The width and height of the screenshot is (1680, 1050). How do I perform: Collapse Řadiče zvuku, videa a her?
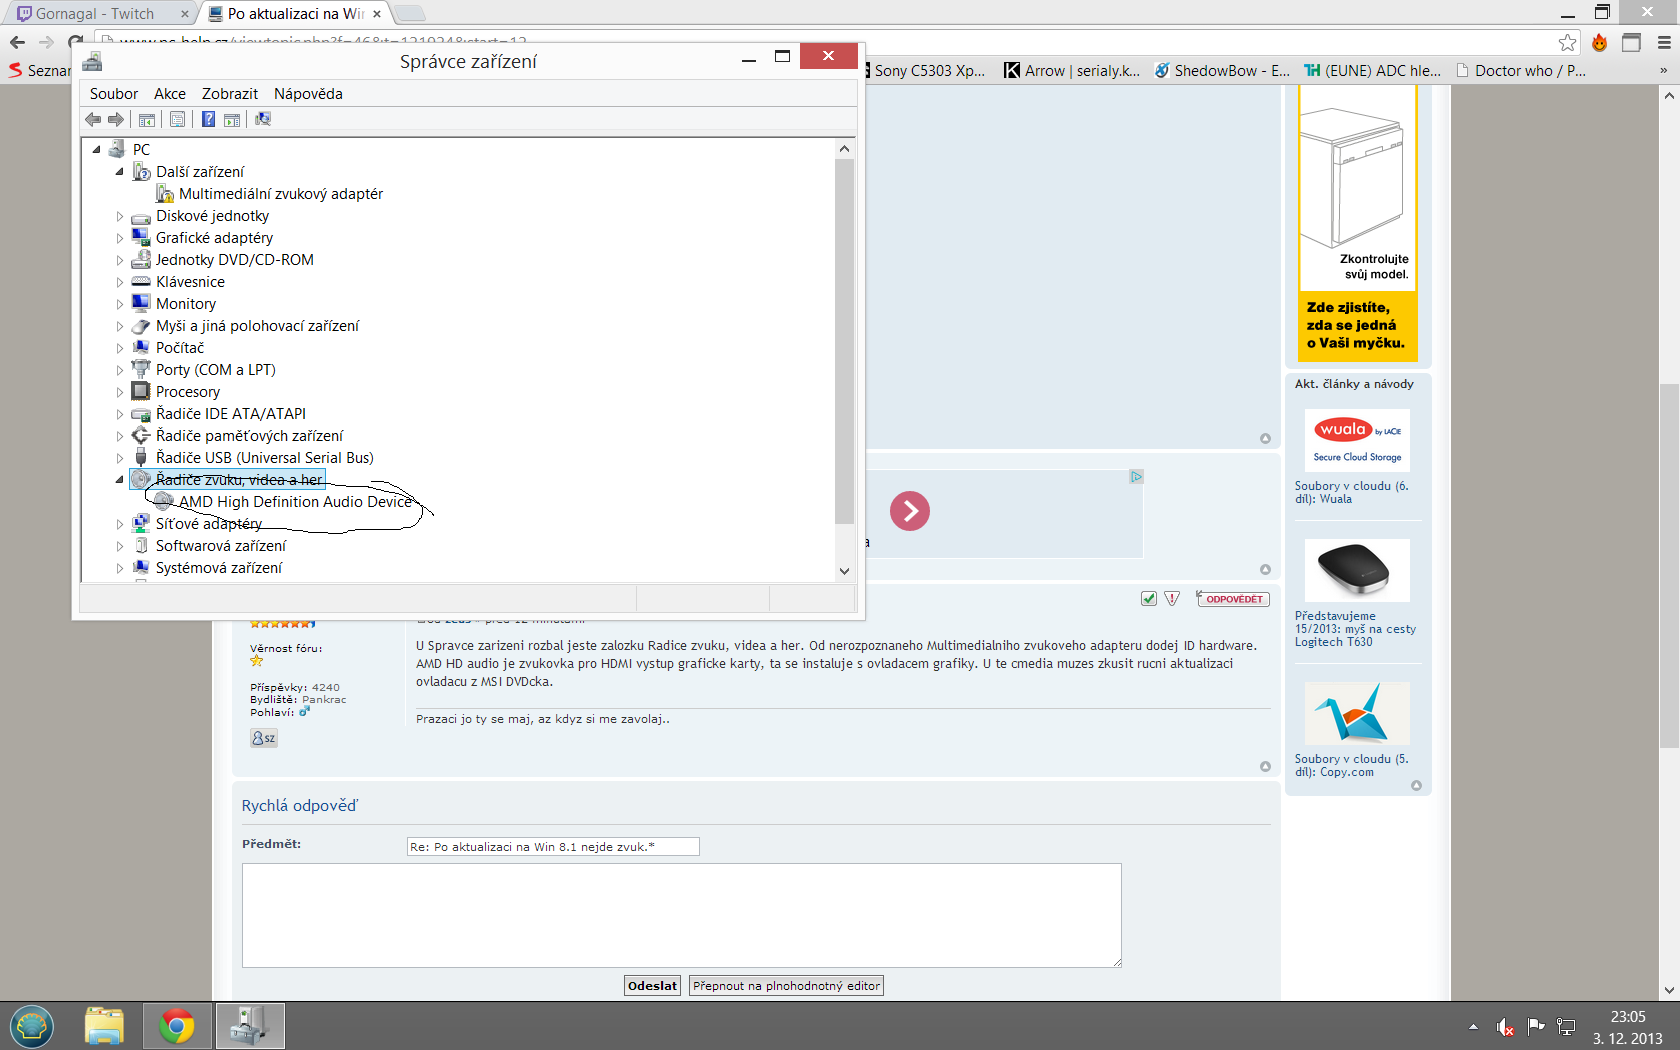120,480
